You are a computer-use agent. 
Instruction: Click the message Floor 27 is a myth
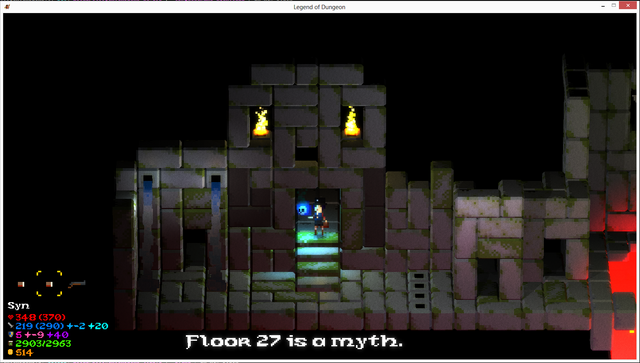(x=294, y=341)
